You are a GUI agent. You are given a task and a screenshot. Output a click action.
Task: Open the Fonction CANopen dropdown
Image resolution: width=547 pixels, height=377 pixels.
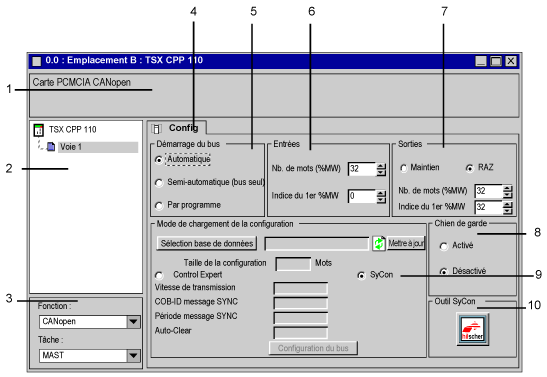tap(133, 322)
